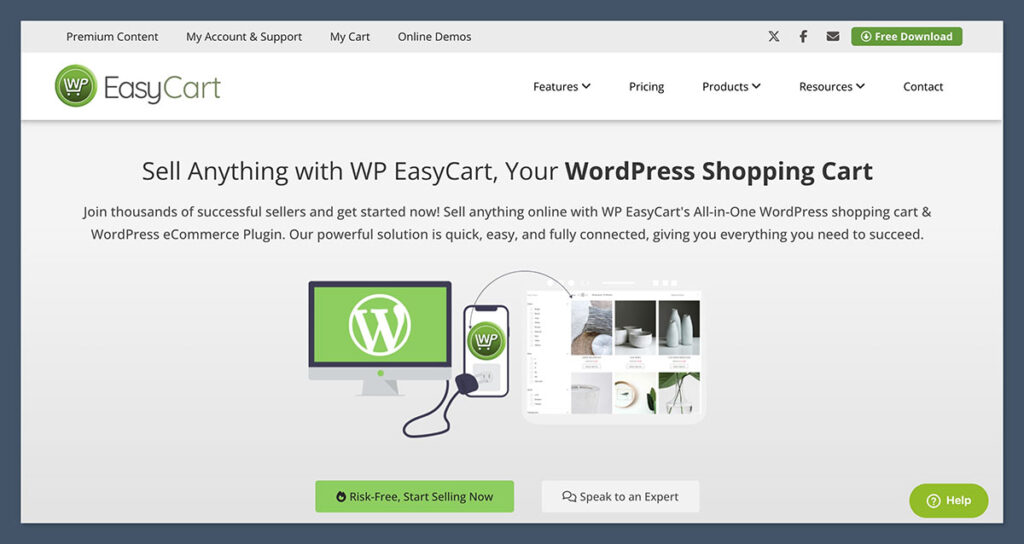Screen dimensions: 1024x544
Task: Click the WP cart badge on the phone
Action: tap(486, 340)
